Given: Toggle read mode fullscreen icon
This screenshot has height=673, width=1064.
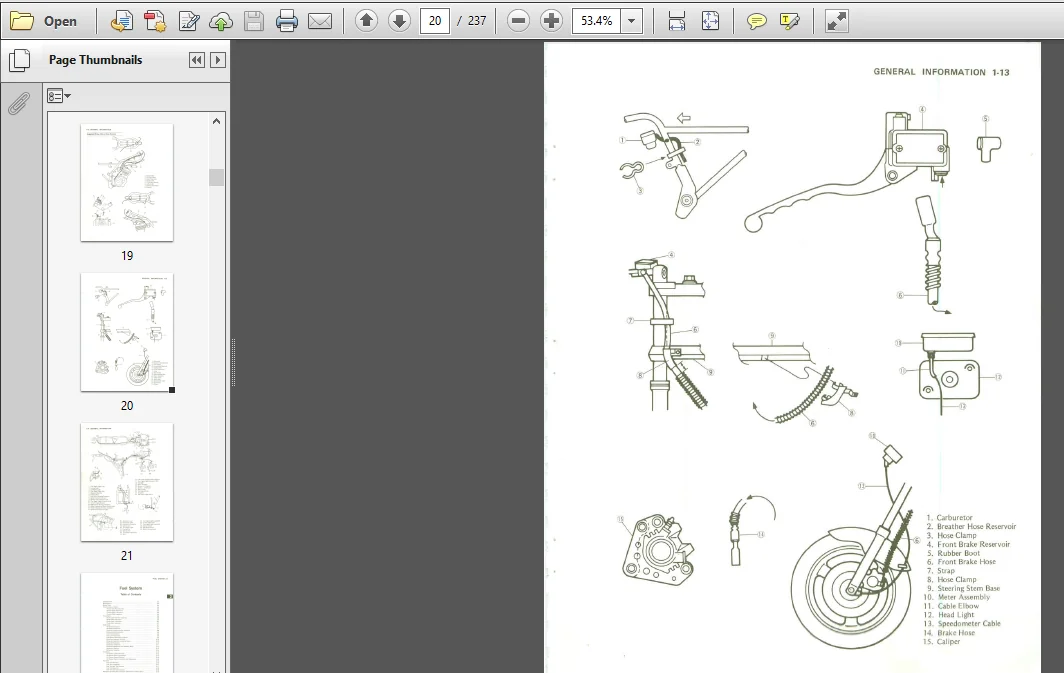Looking at the screenshot, I should pos(836,21).
